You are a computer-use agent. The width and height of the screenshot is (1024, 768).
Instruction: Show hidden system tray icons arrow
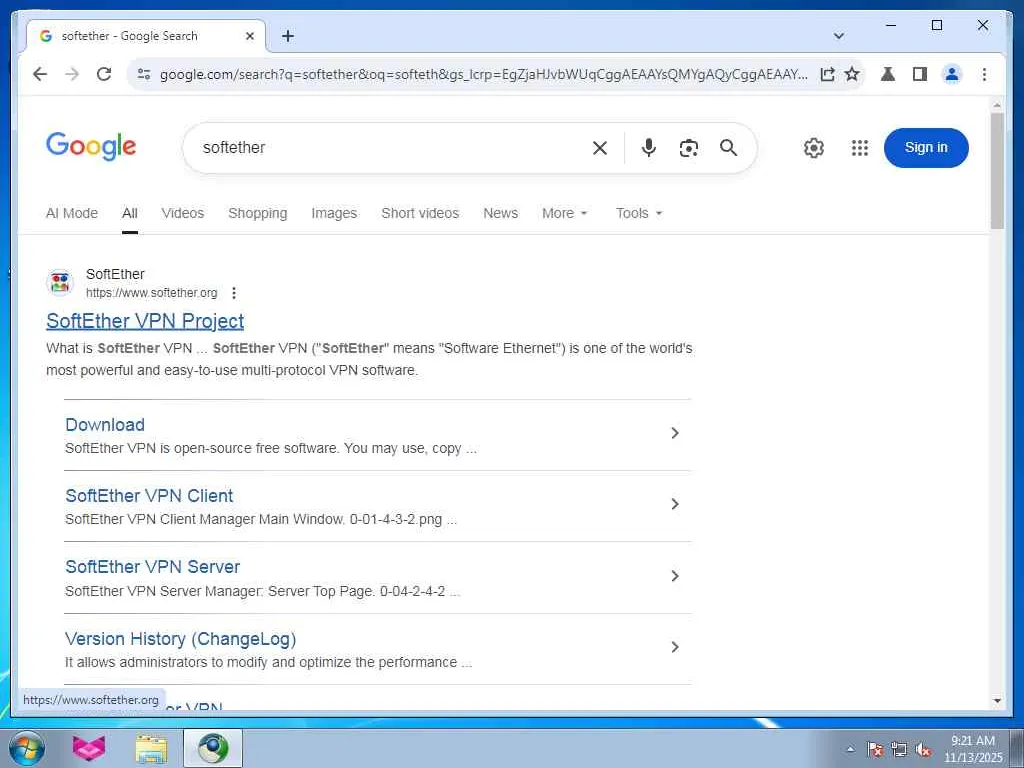[850, 749]
